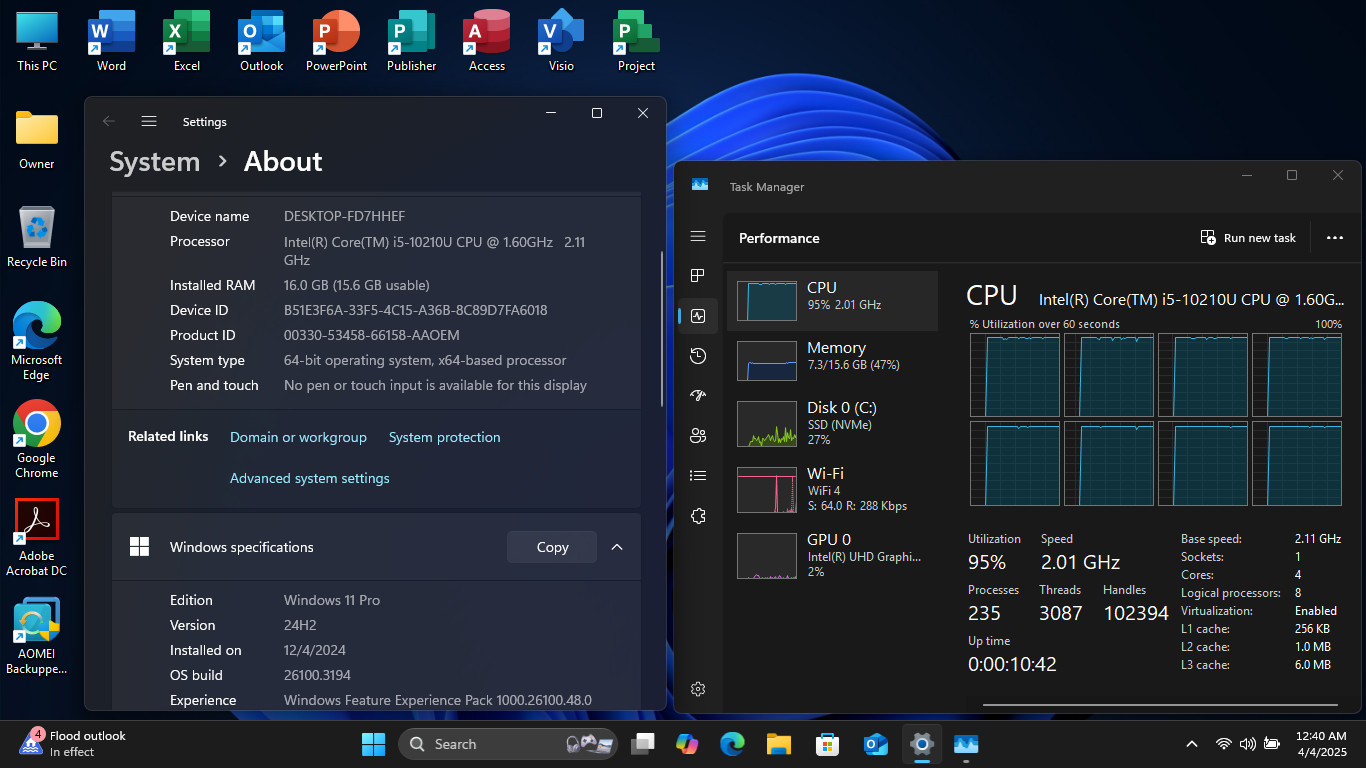Open Details page in Task Manager sidebar
This screenshot has height=768, width=1366.
coord(698,476)
